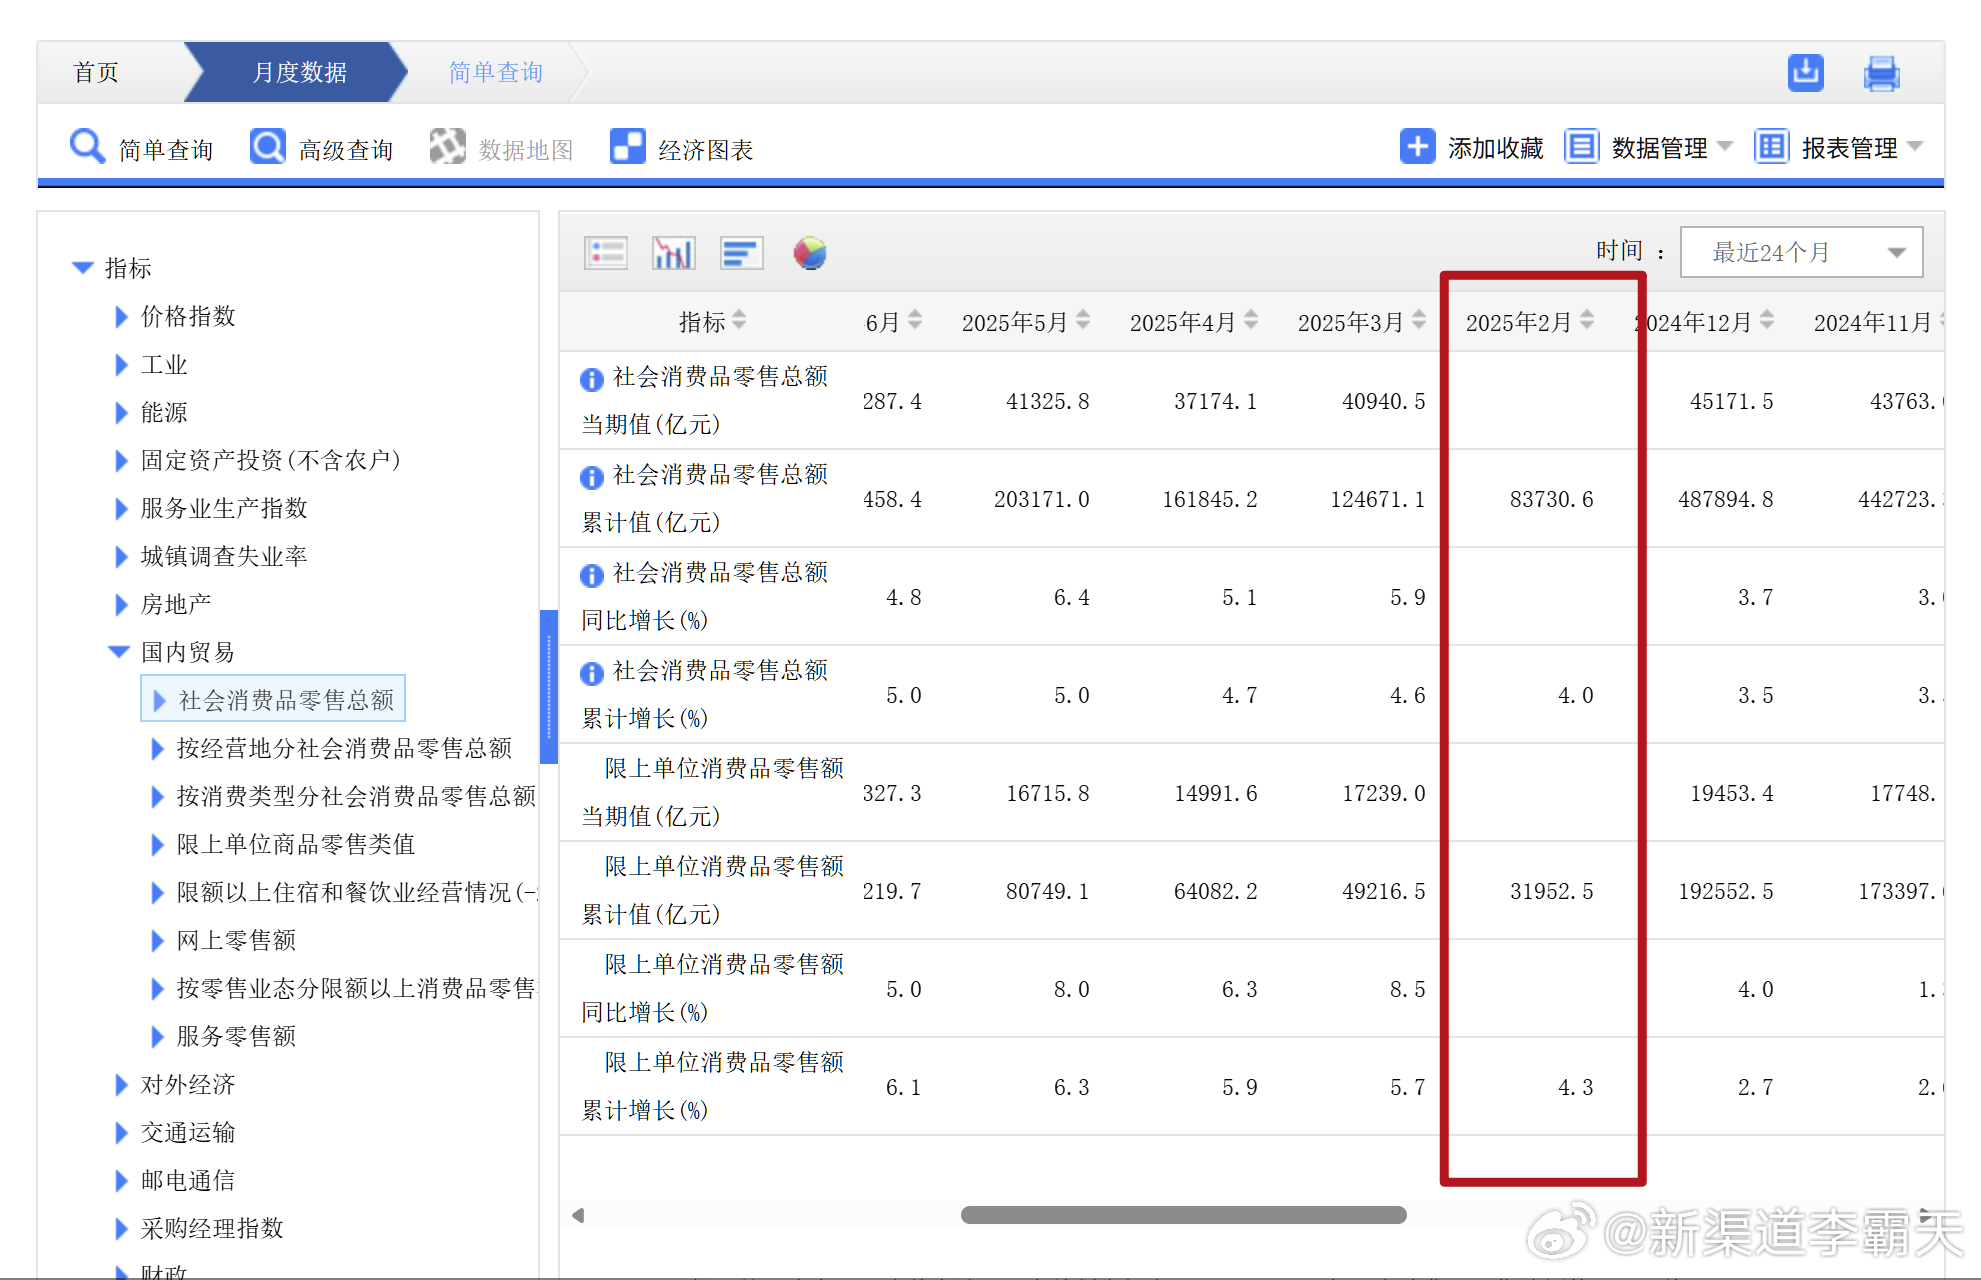Open the bar chart view icon
The image size is (1981, 1280).
(673, 253)
